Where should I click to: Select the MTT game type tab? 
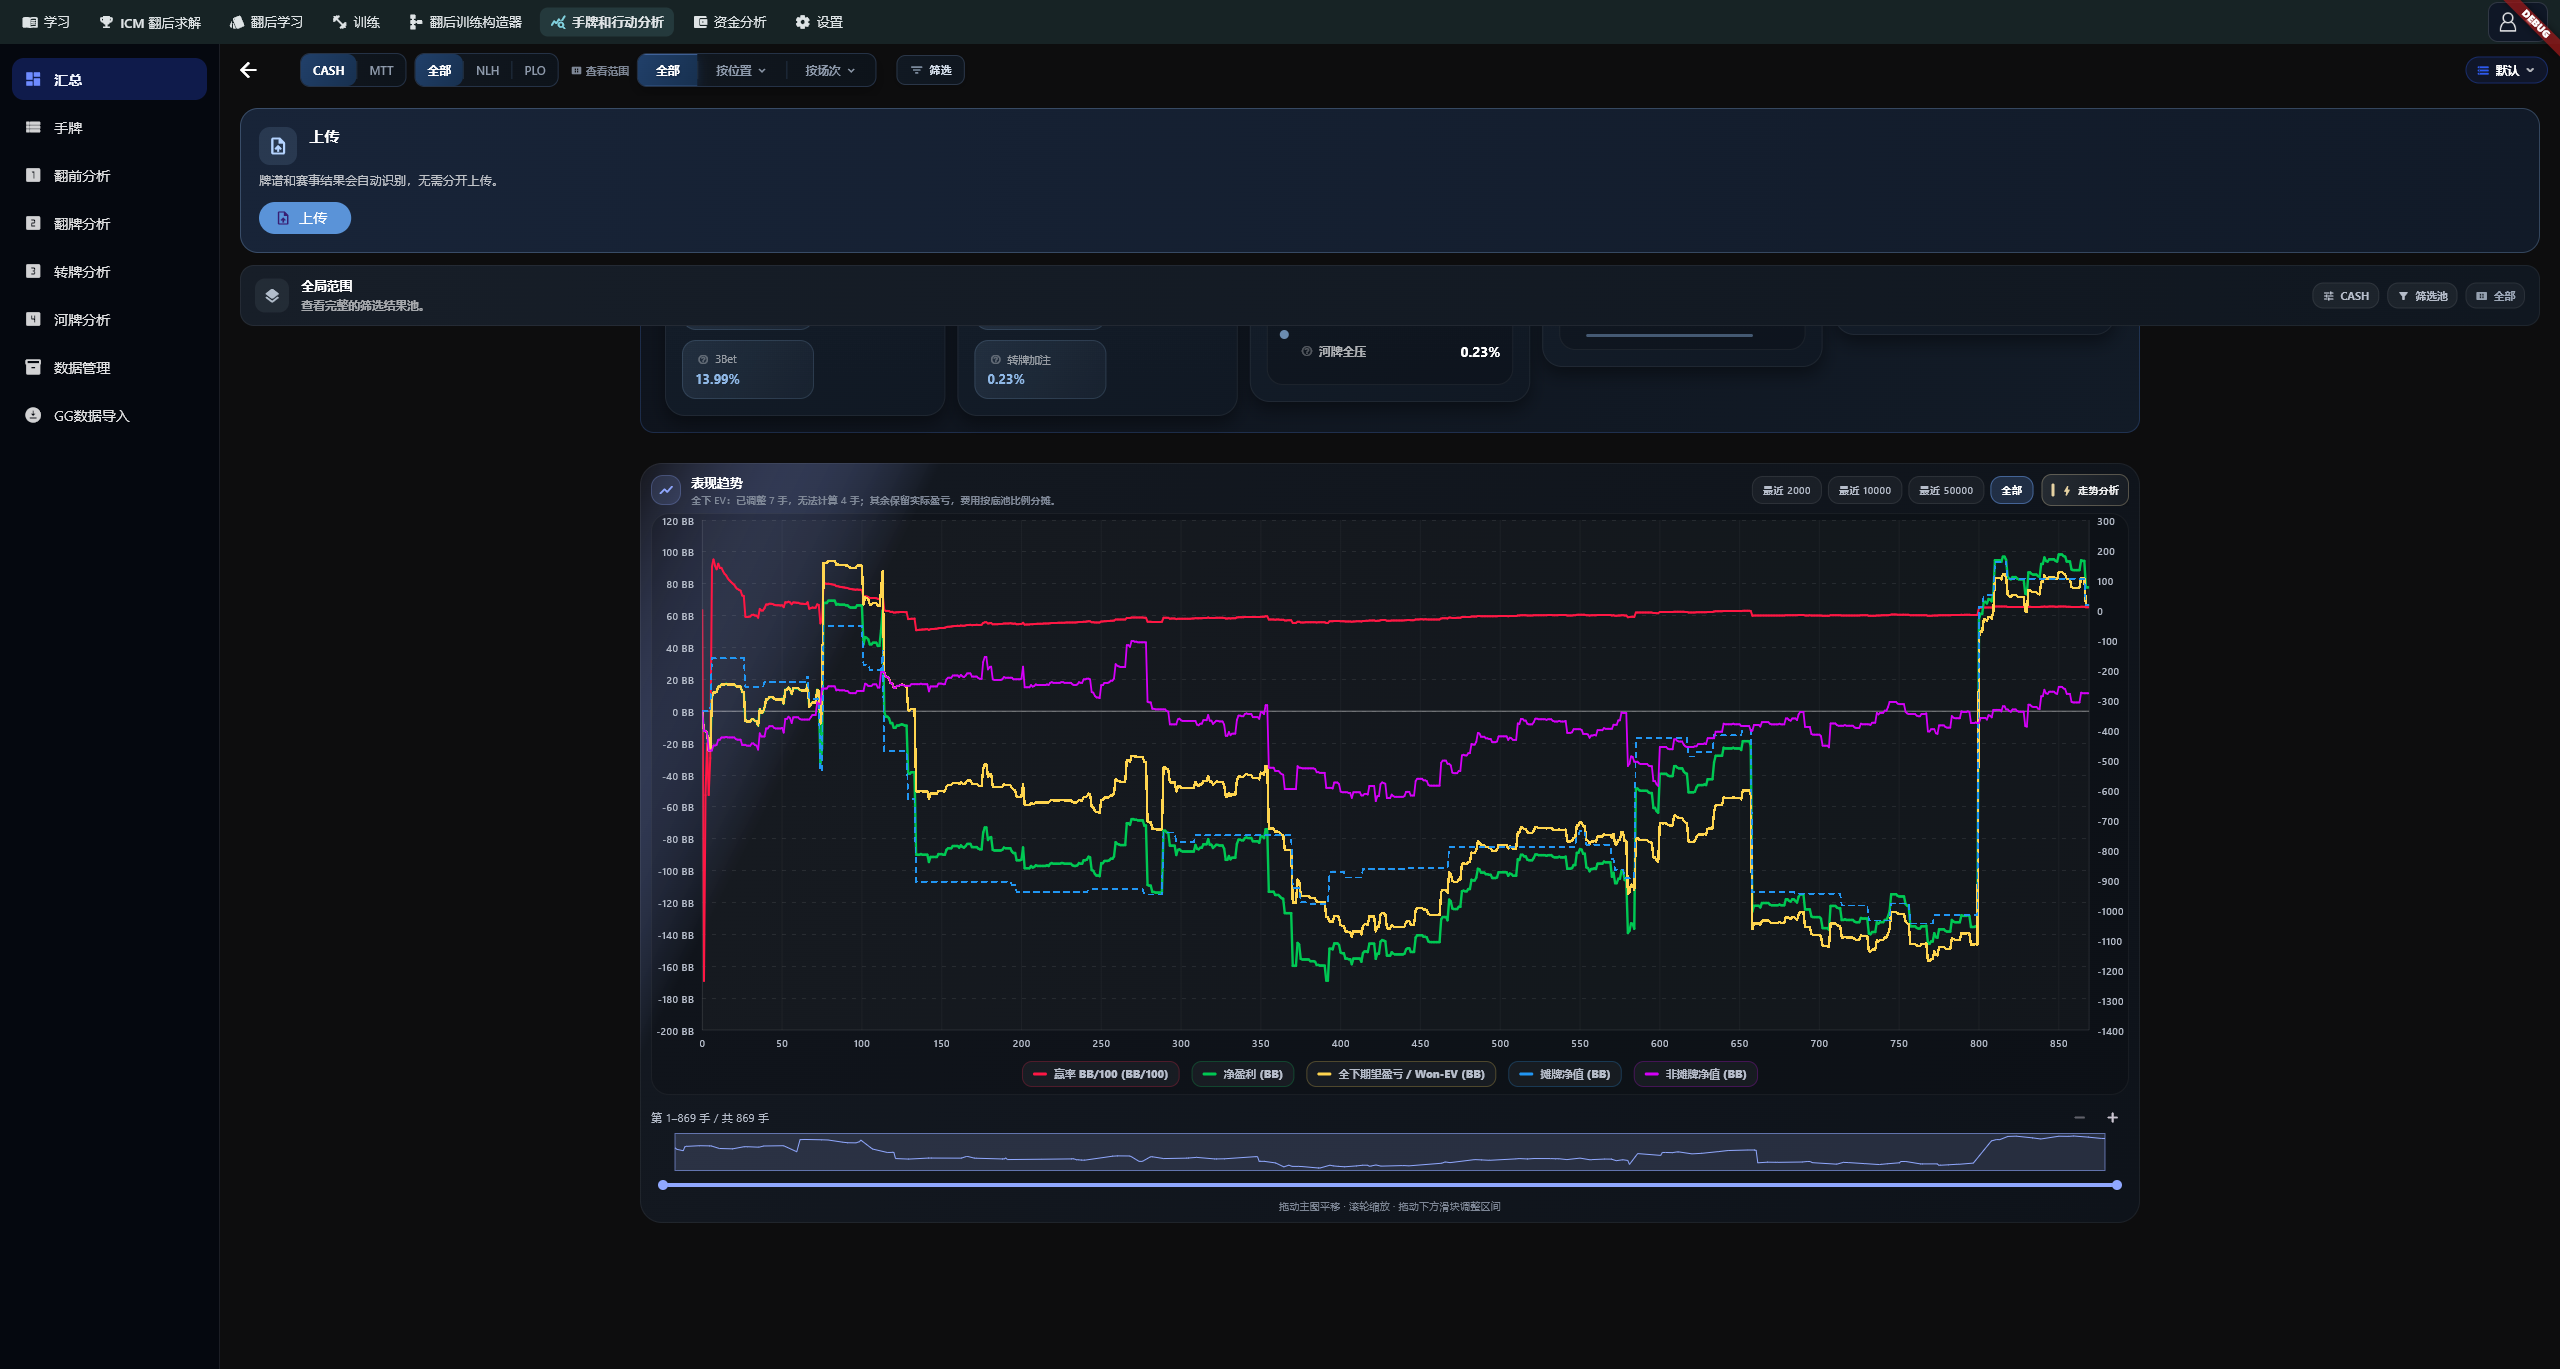point(381,70)
